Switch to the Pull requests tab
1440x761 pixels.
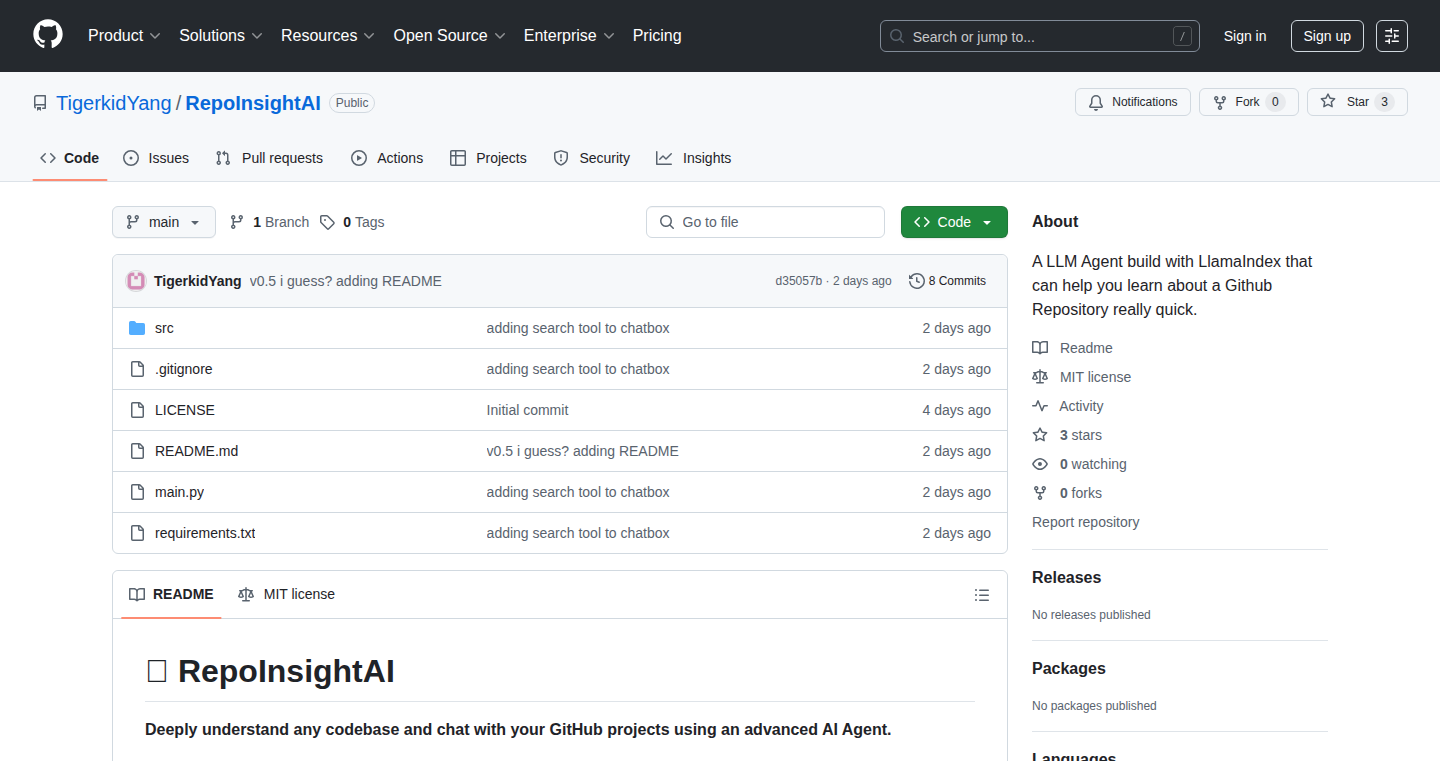(x=269, y=158)
